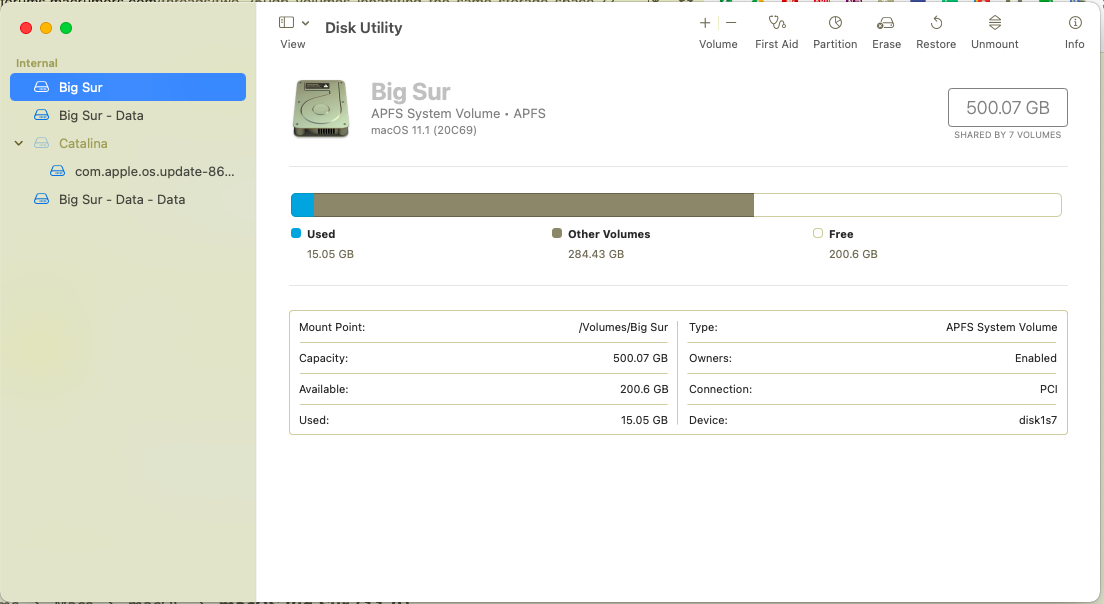
Task: Click the Big Sur - Data drive icon
Action: (x=42, y=115)
